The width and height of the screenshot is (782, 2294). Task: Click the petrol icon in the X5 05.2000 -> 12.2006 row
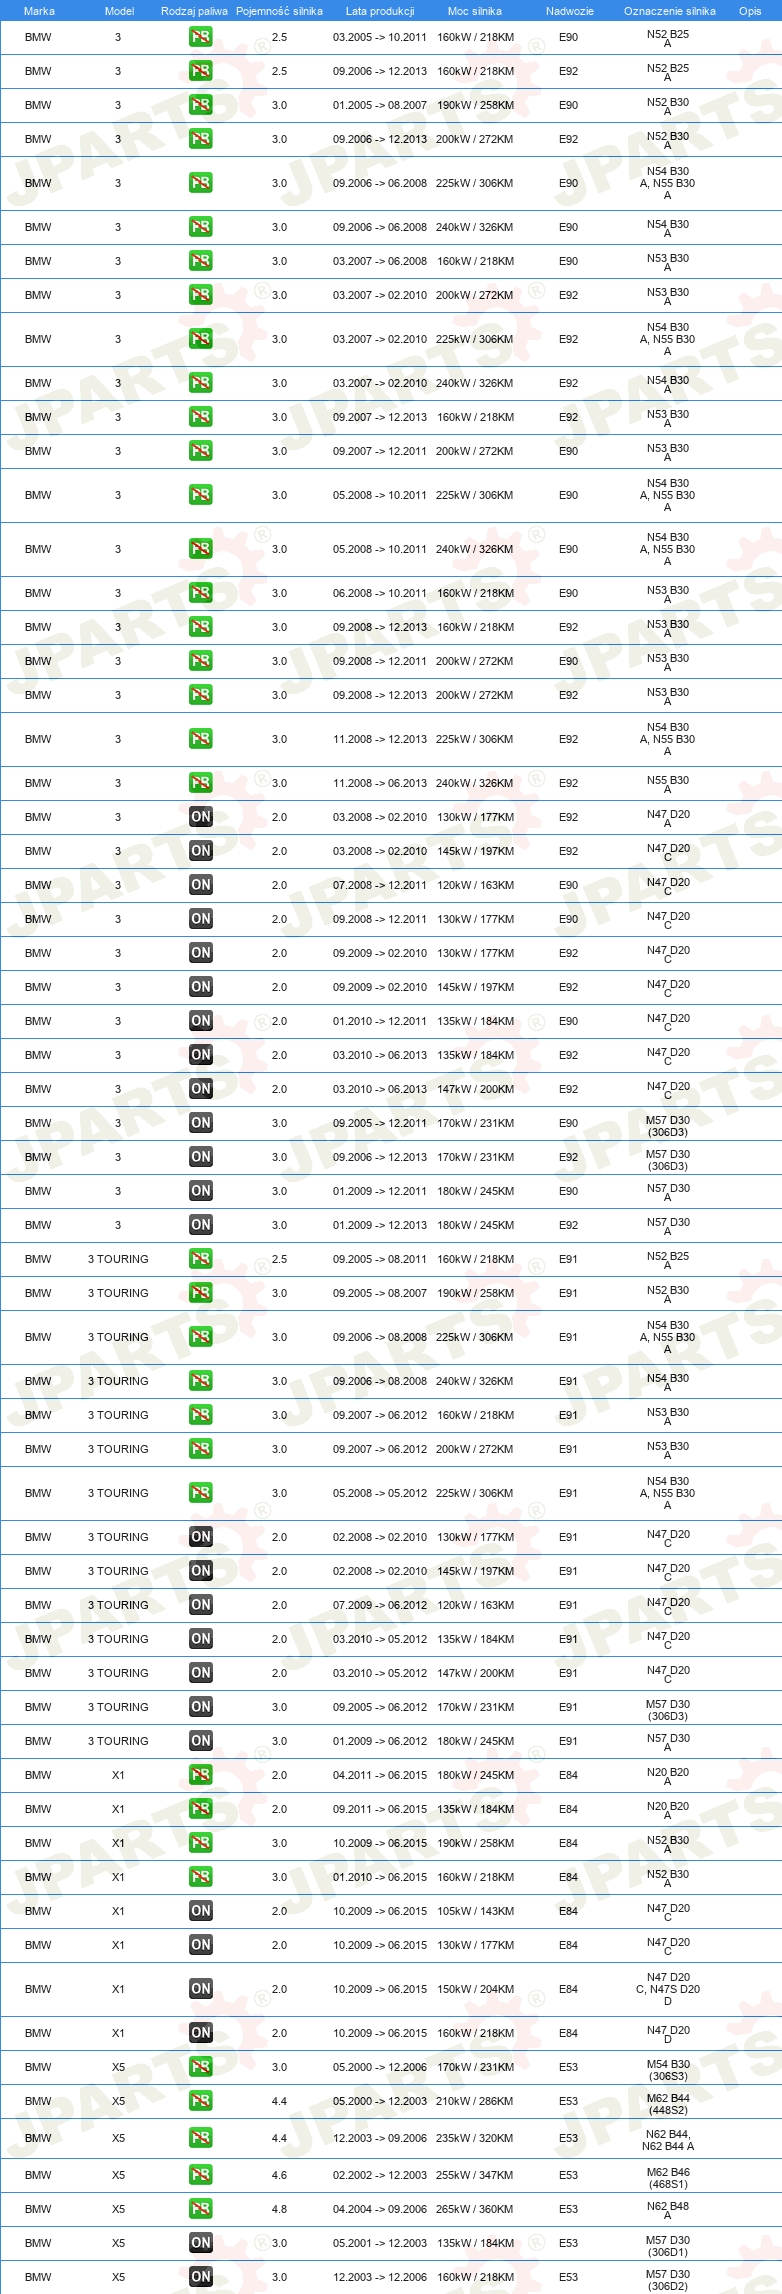pos(200,2067)
